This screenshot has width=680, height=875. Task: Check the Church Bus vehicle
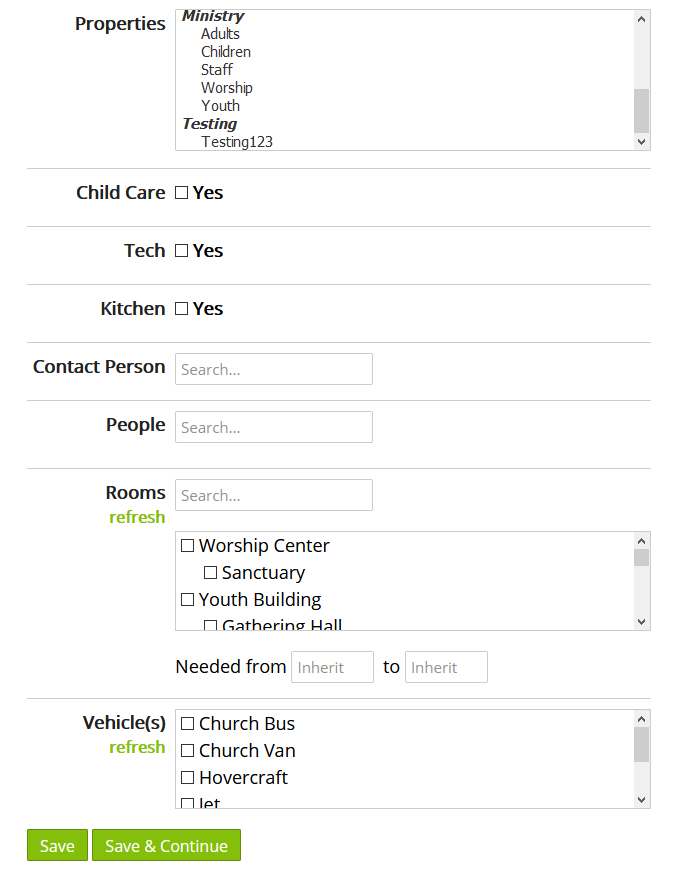(x=186, y=723)
